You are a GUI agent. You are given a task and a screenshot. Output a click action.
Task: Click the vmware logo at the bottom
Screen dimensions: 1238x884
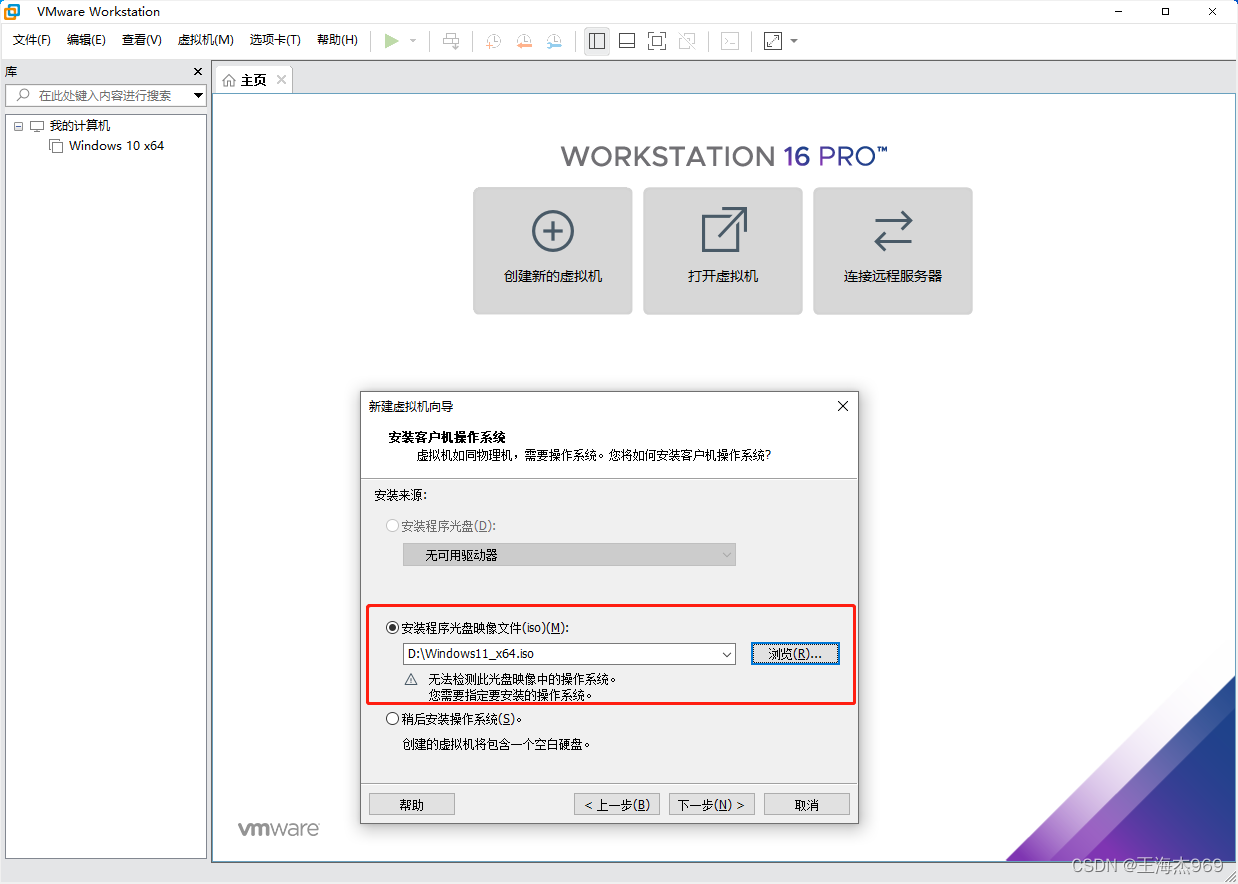(279, 829)
